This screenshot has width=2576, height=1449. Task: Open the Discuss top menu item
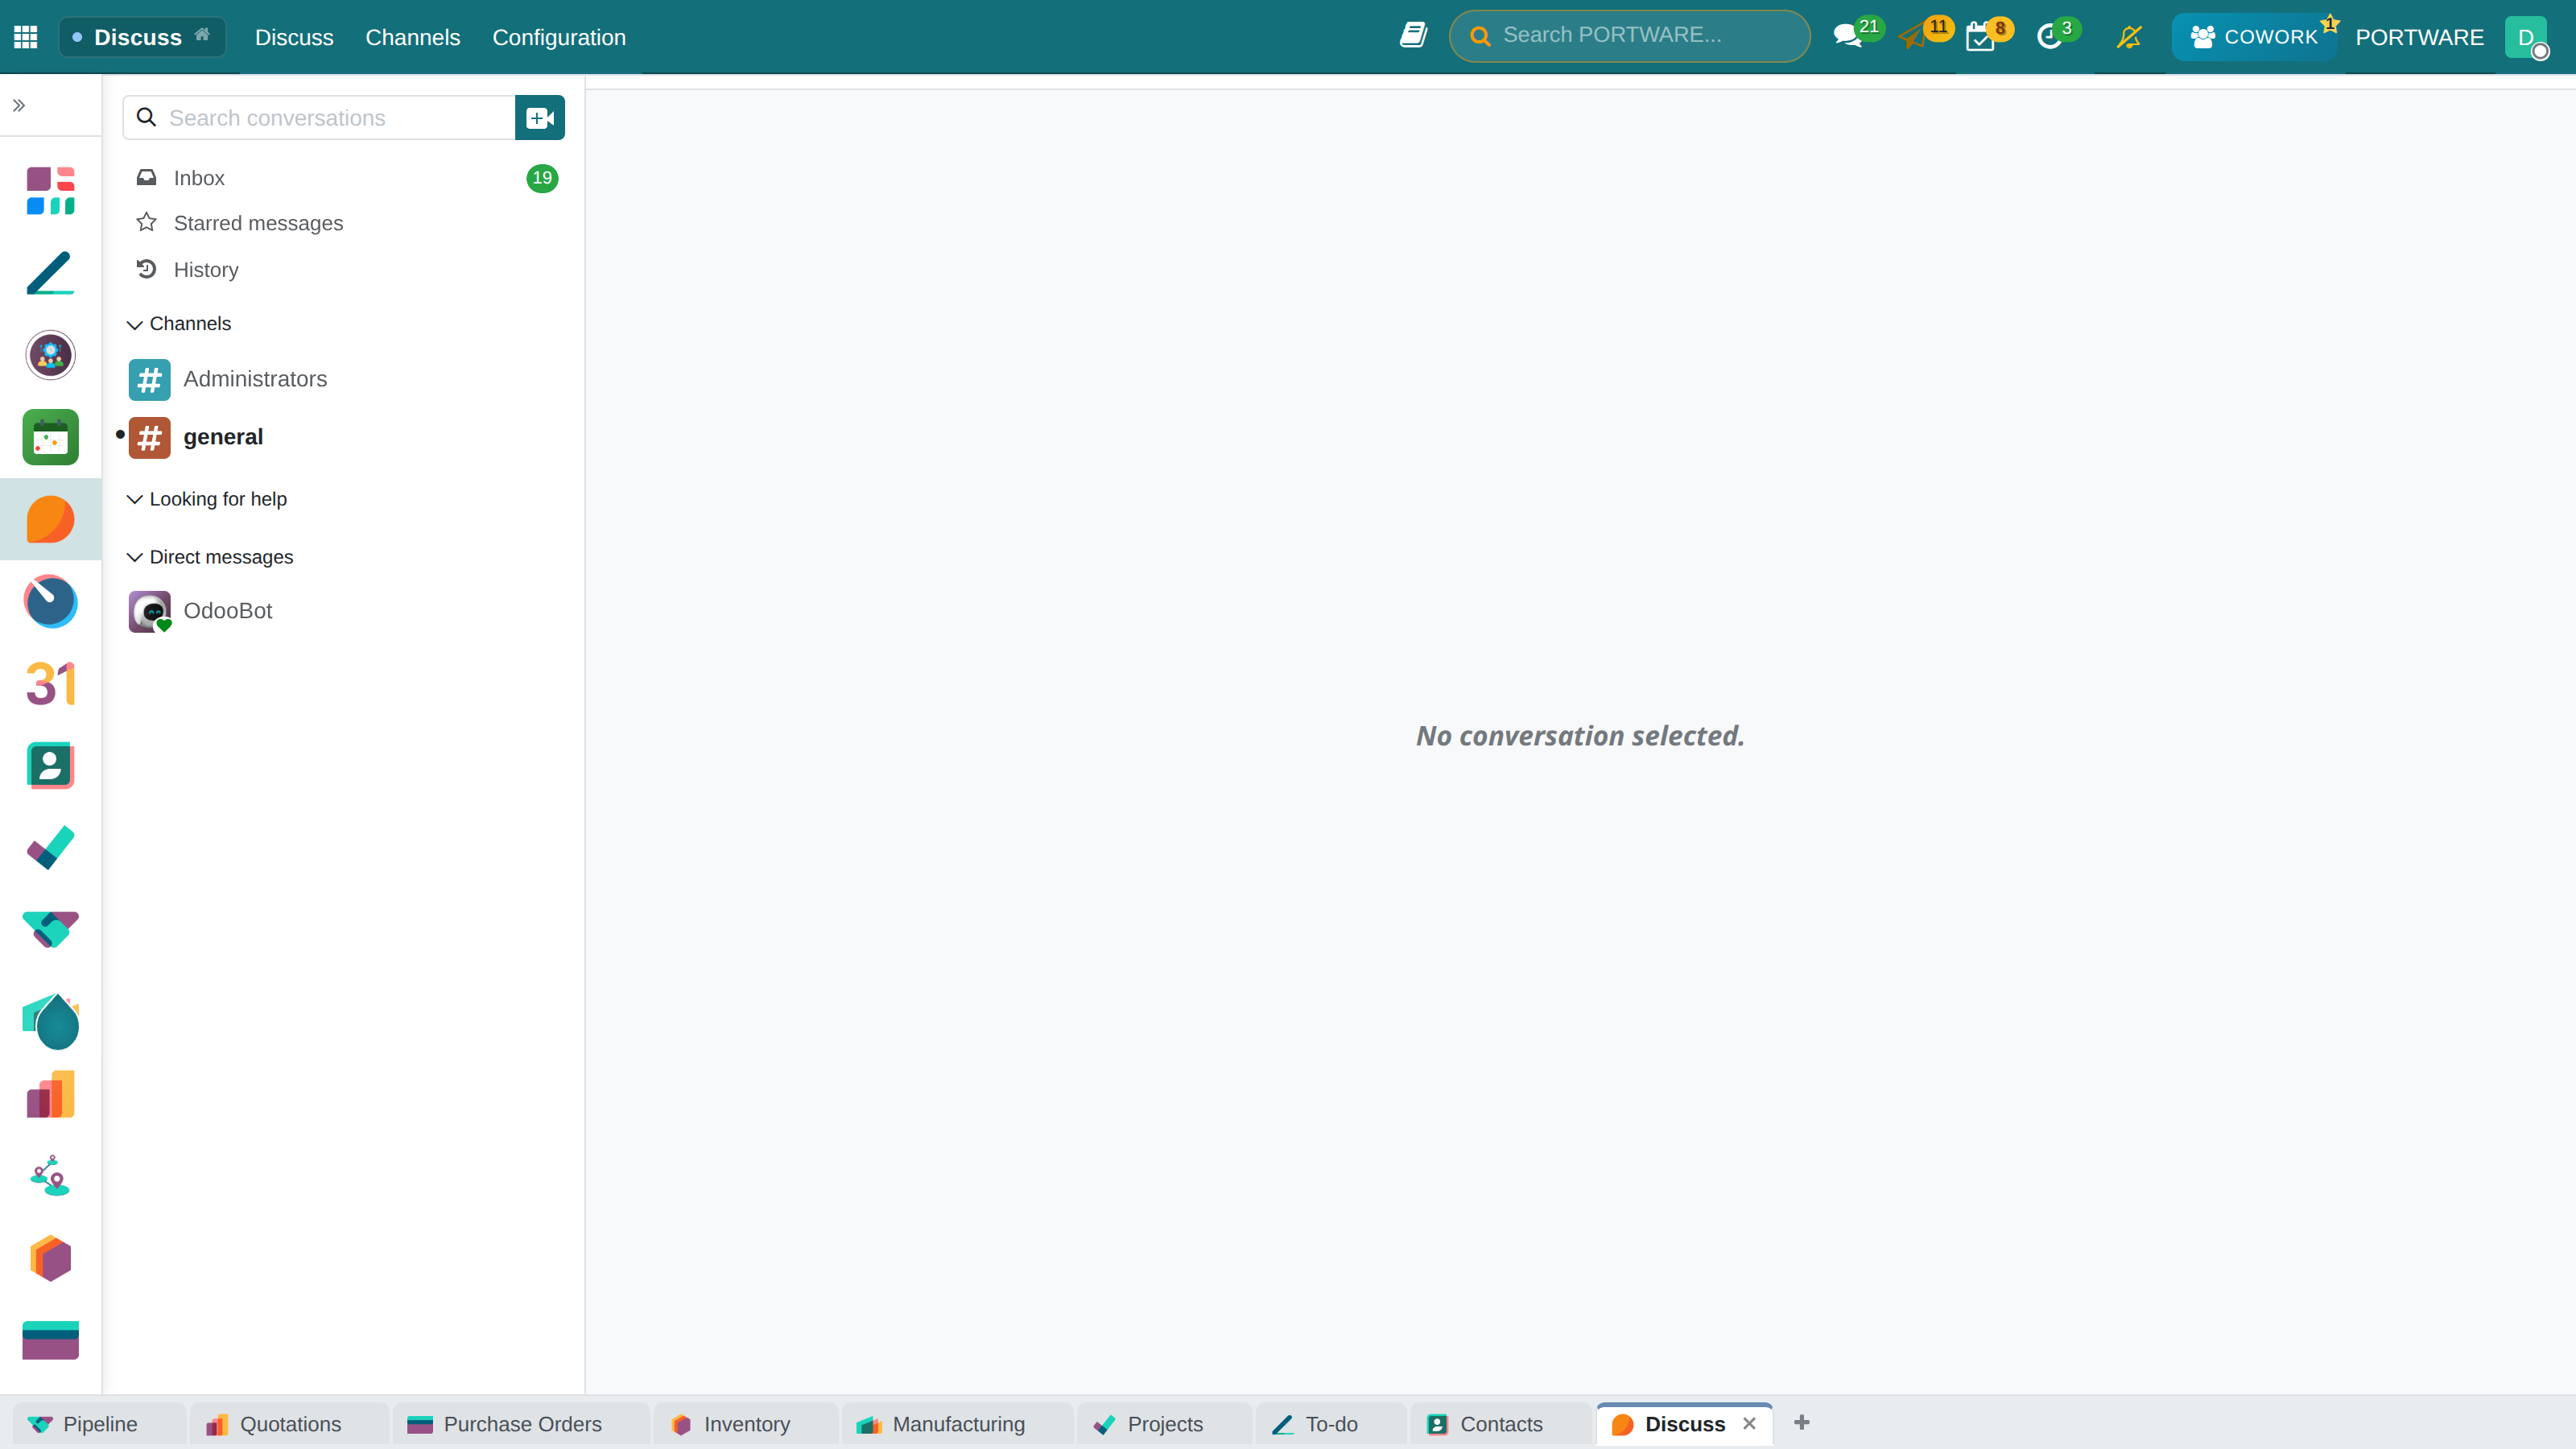pyautogui.click(x=294, y=37)
